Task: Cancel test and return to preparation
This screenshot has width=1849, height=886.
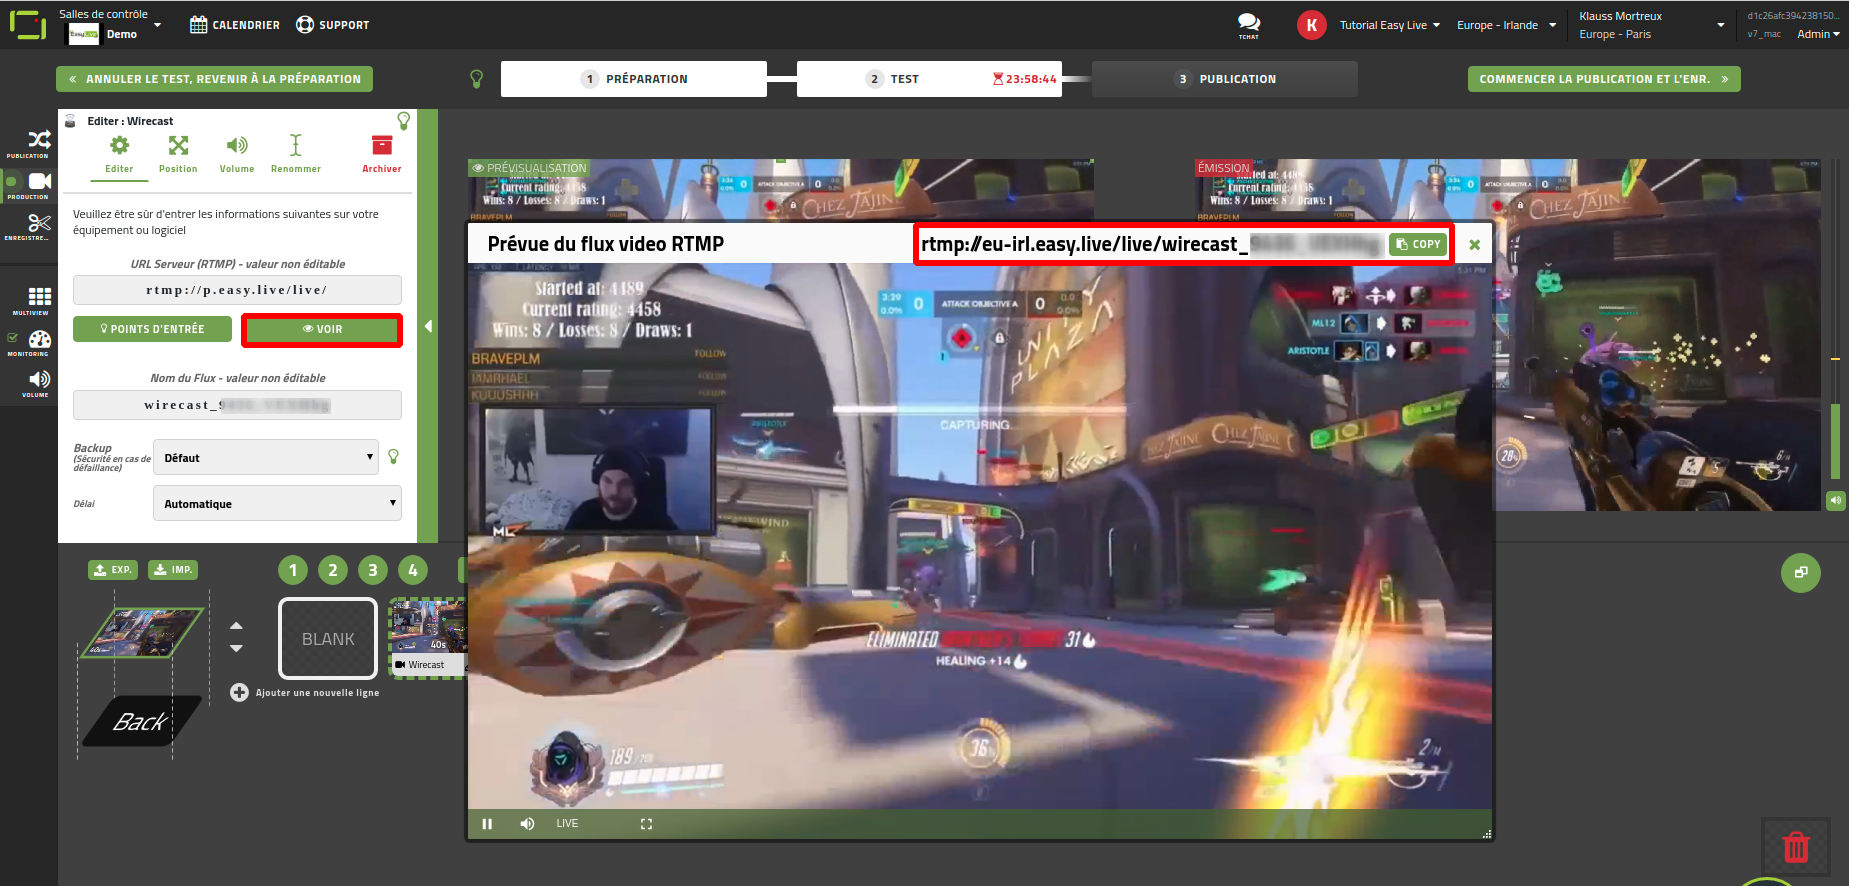Action: click(214, 79)
